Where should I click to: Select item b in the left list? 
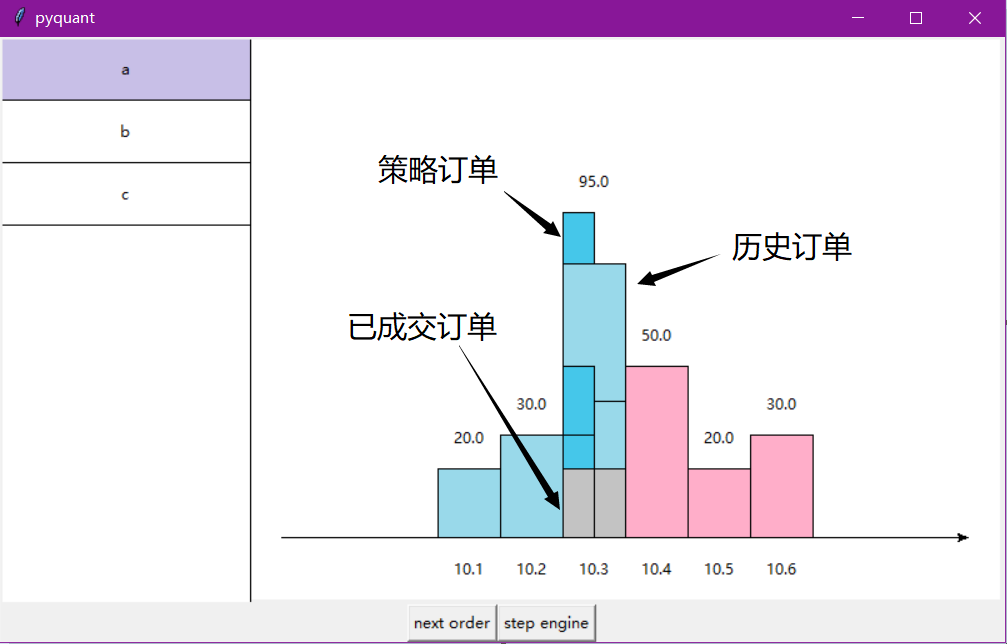pyautogui.click(x=126, y=132)
